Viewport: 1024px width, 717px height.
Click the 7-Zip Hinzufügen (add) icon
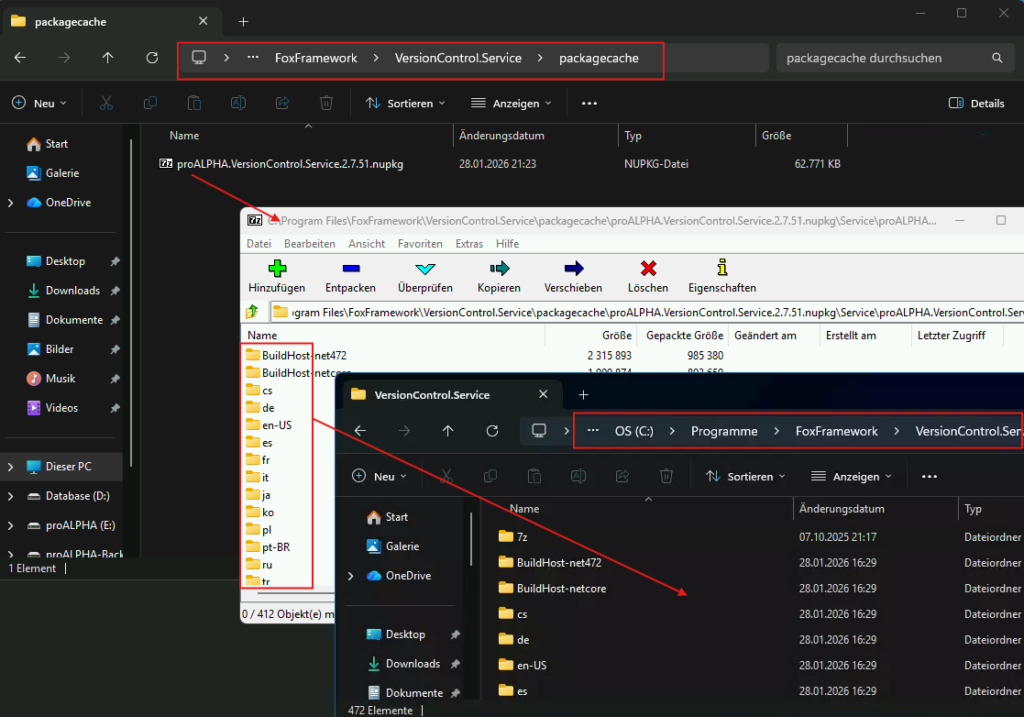(x=277, y=269)
